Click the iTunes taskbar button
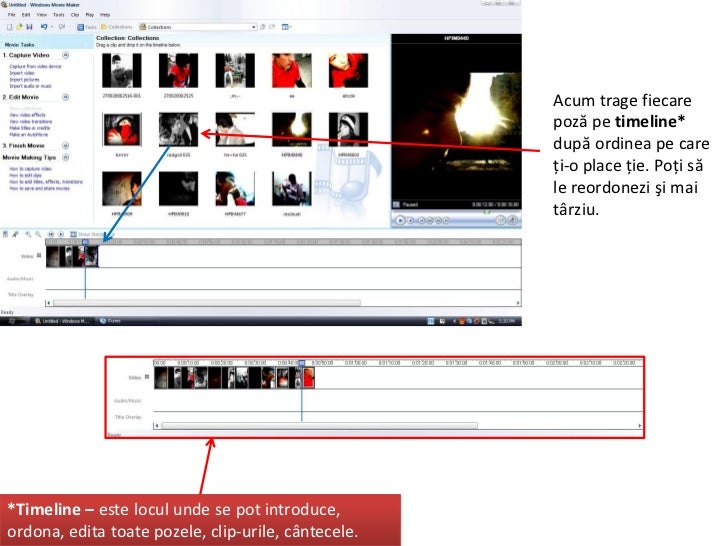Viewport: 728px width, 546px height. [x=110, y=321]
